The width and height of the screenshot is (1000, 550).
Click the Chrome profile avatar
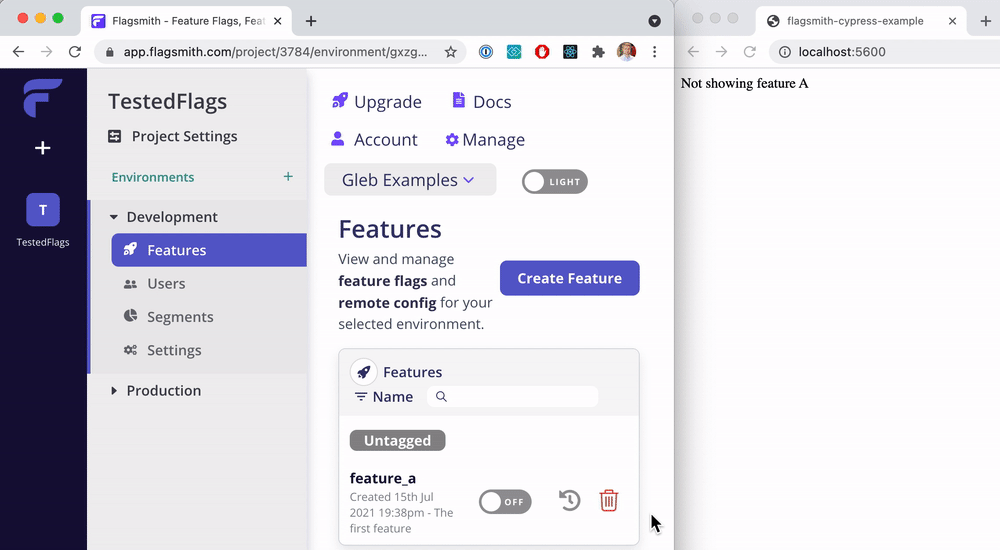[626, 52]
